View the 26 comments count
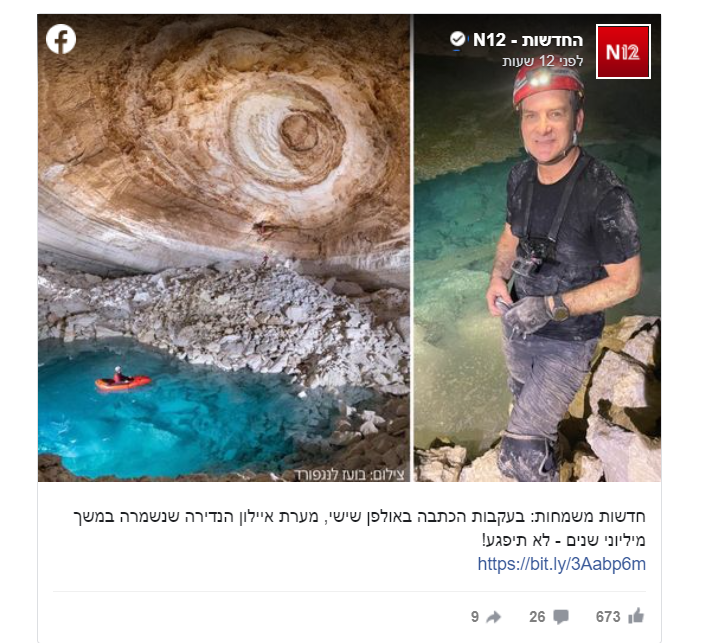 click(x=537, y=616)
